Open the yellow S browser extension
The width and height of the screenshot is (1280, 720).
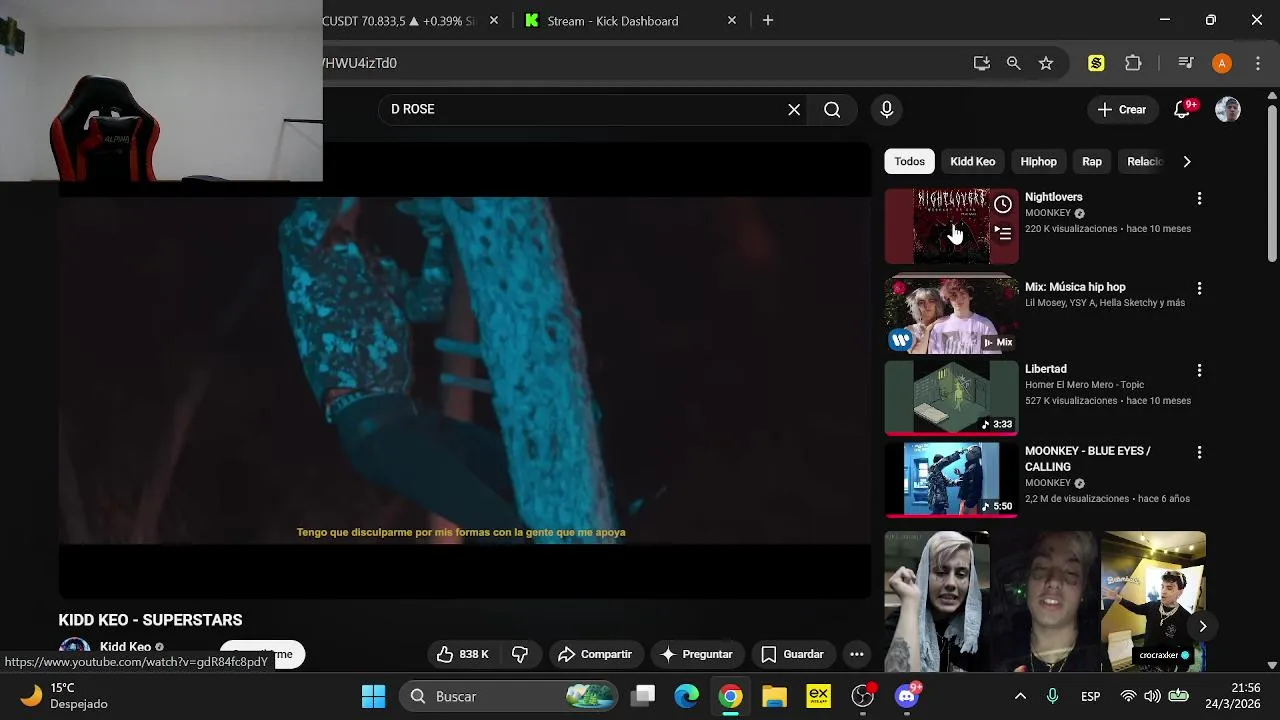[x=1096, y=63]
